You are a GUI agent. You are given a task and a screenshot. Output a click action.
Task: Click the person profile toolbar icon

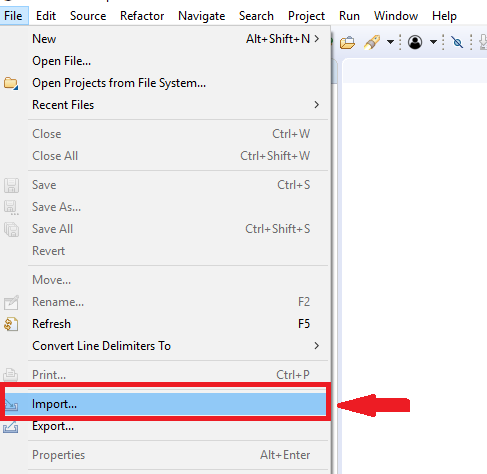point(415,42)
